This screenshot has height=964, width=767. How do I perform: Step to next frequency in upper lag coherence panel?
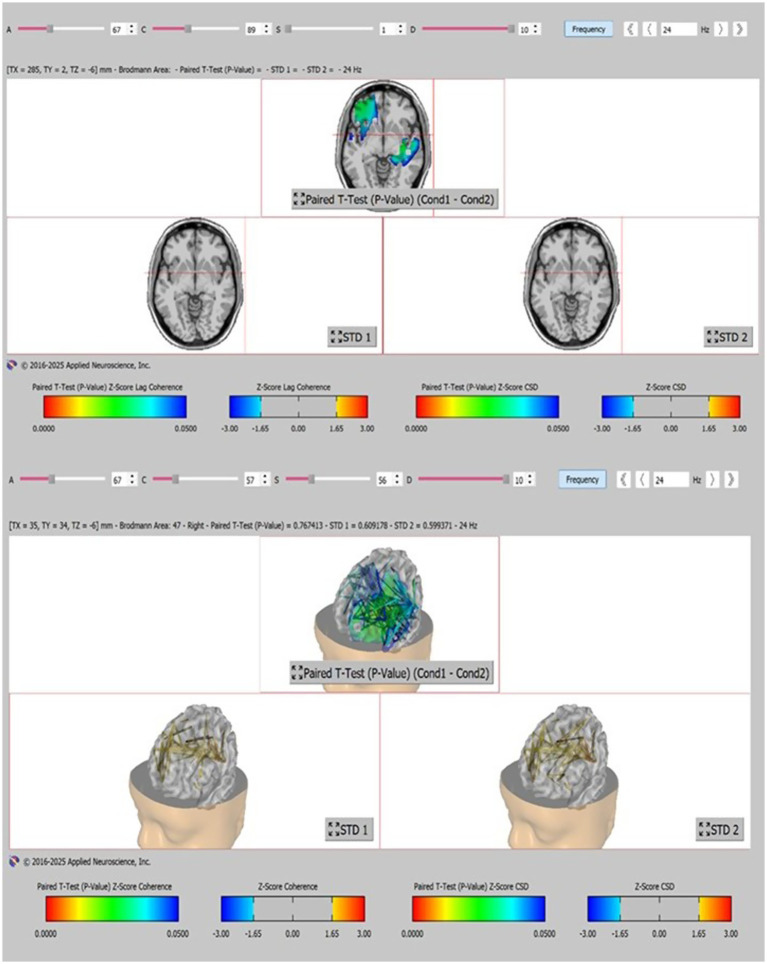pyautogui.click(x=722, y=29)
